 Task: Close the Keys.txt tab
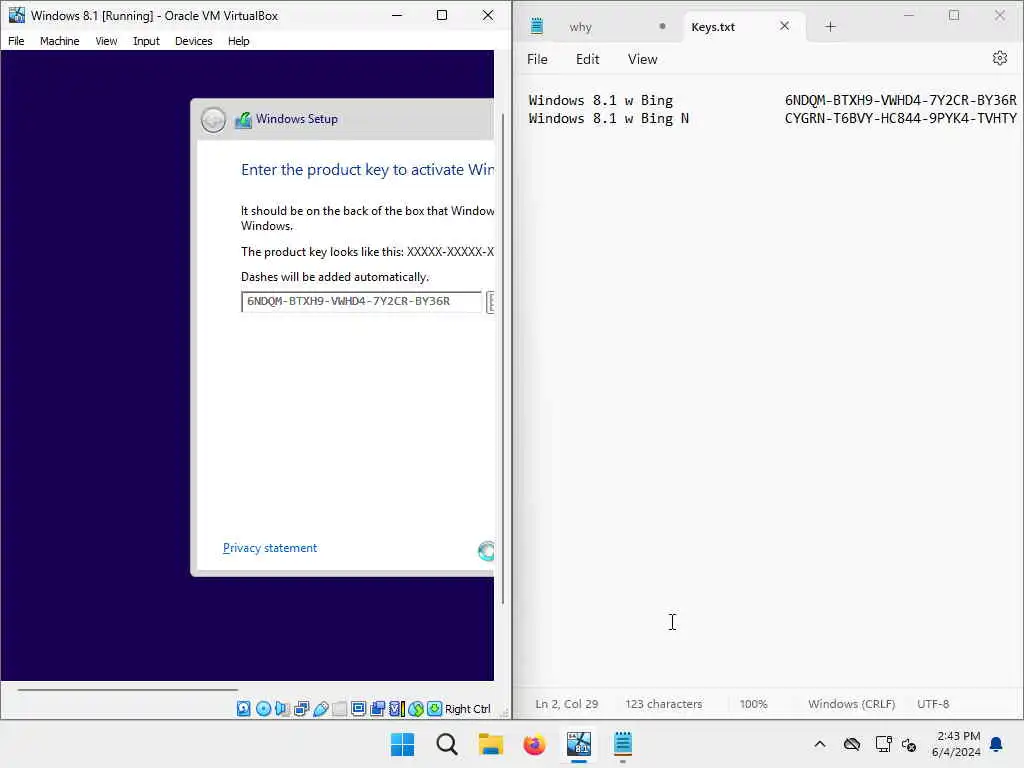tap(784, 26)
